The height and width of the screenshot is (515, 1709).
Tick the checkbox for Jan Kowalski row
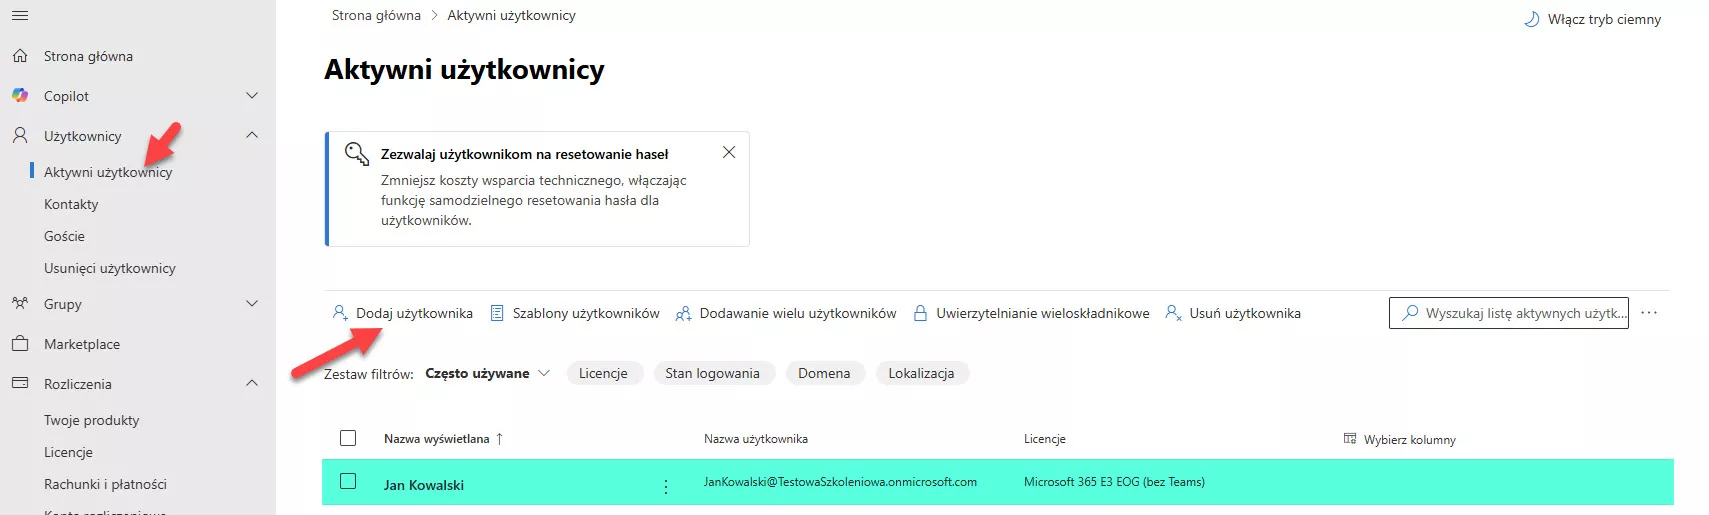click(348, 482)
